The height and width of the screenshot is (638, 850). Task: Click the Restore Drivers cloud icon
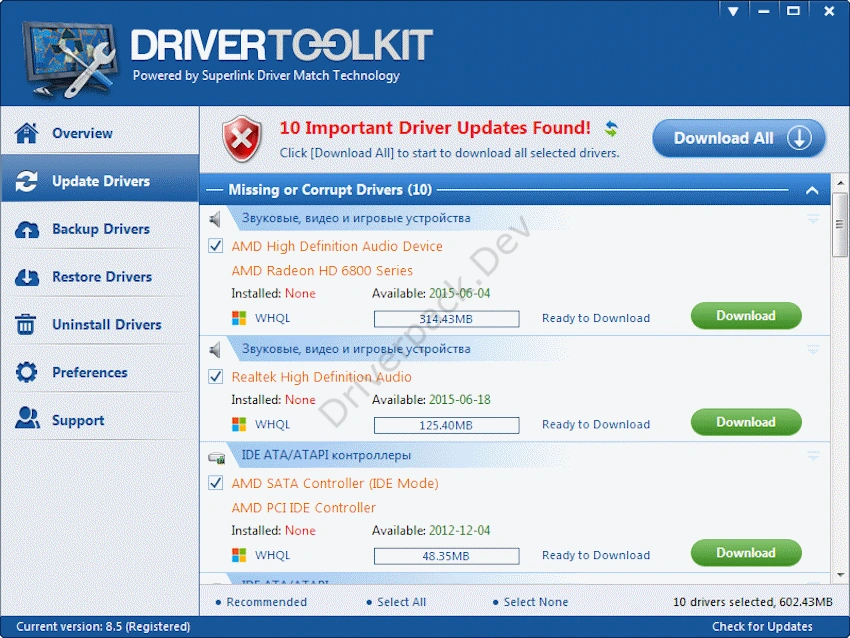coord(27,277)
